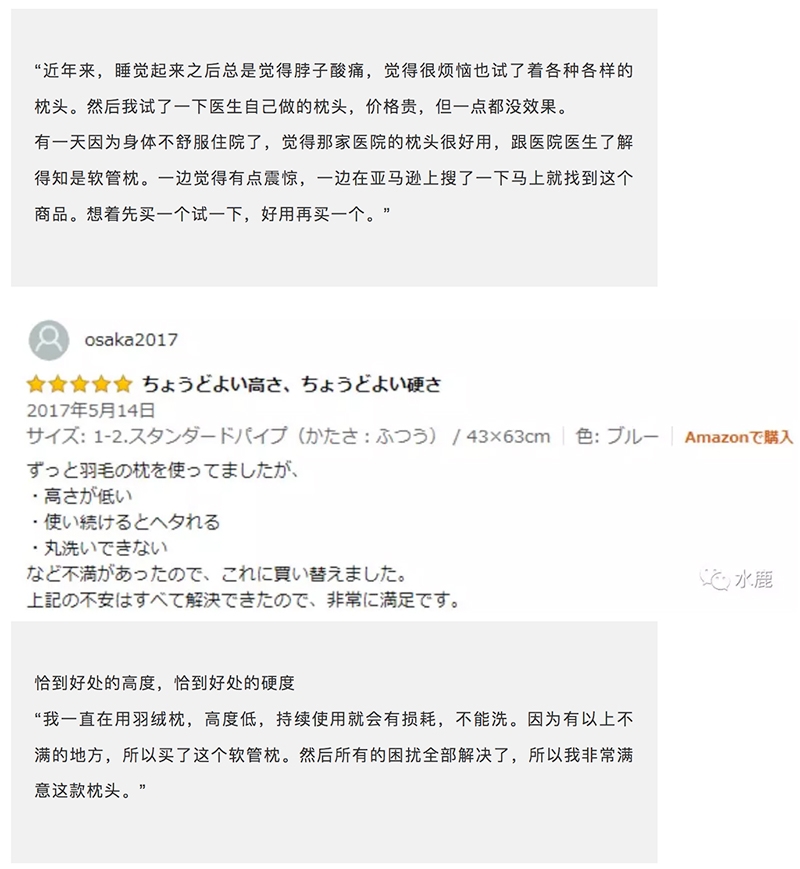Open review title ちょうどよい高さ、ちょうどよい硬さ

pos(292,384)
